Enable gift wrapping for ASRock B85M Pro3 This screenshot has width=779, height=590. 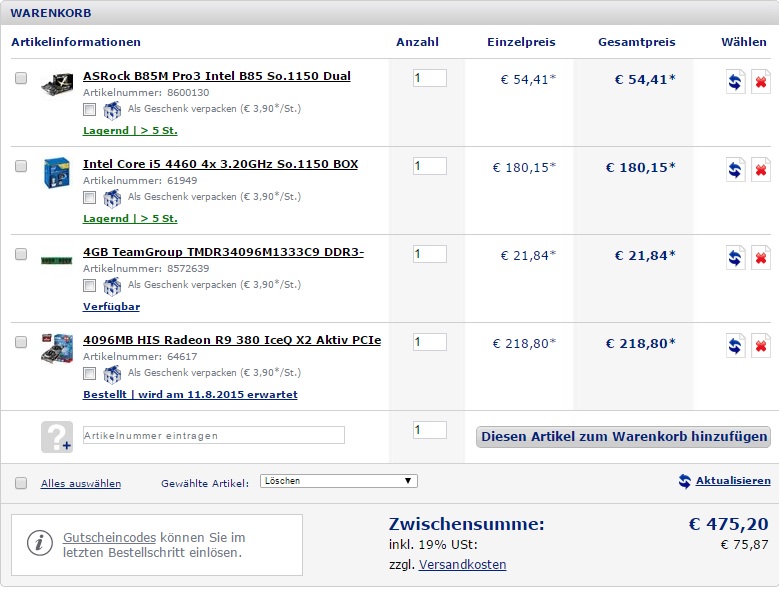pyautogui.click(x=89, y=109)
